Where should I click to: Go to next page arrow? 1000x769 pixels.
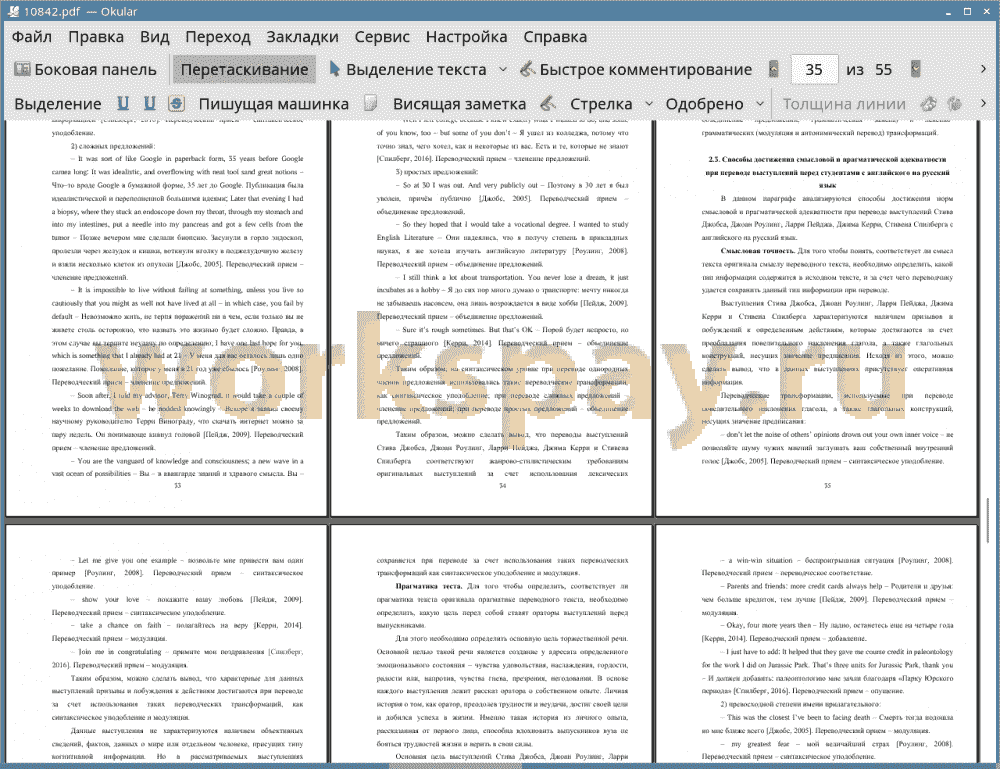click(915, 69)
